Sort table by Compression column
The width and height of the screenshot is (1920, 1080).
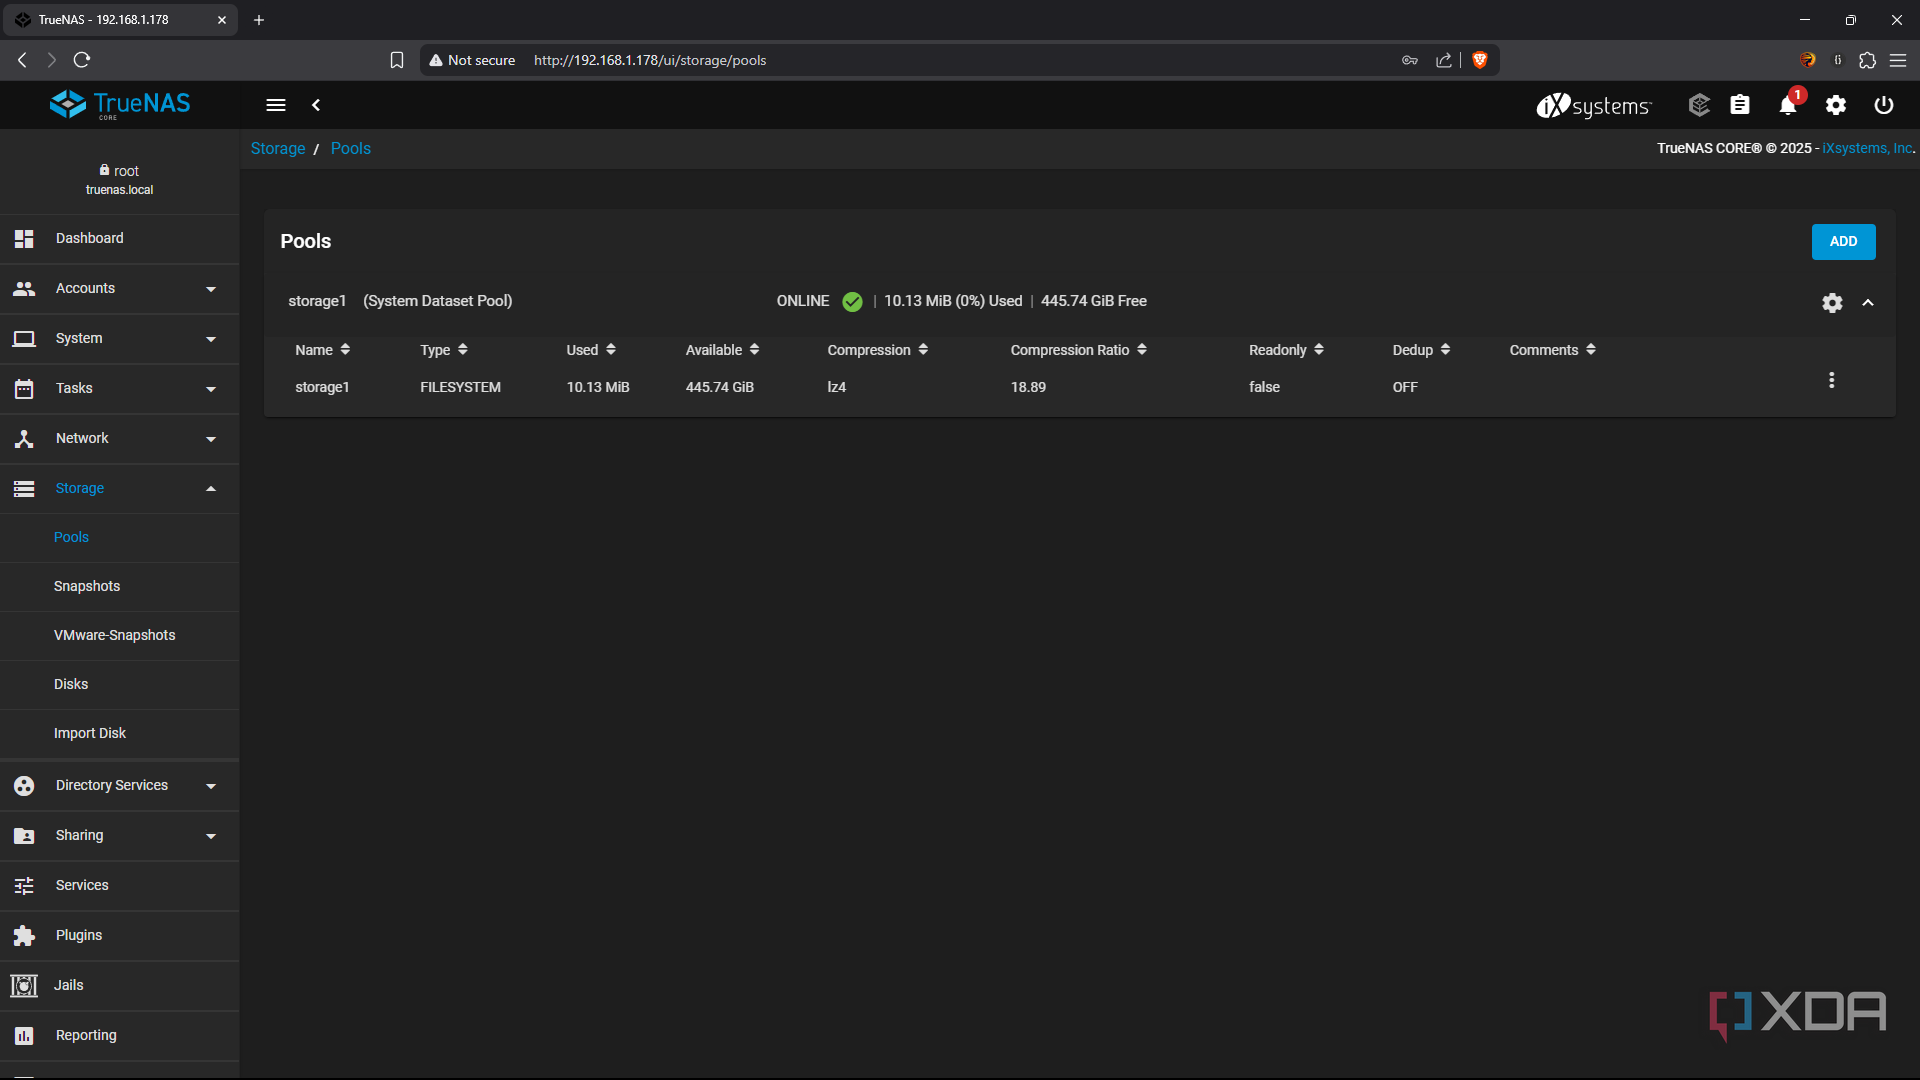(x=878, y=351)
